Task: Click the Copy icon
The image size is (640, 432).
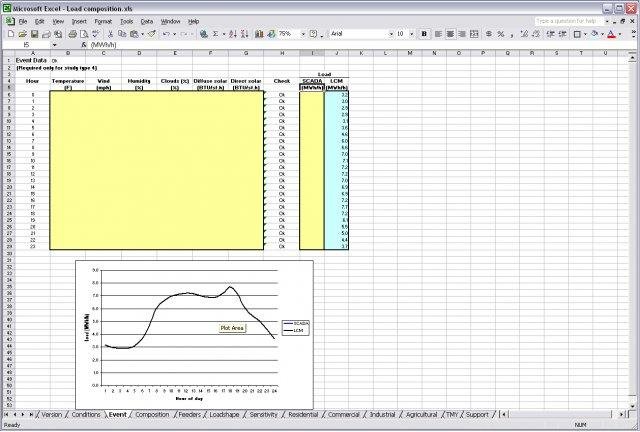Action: pyautogui.click(x=122, y=34)
